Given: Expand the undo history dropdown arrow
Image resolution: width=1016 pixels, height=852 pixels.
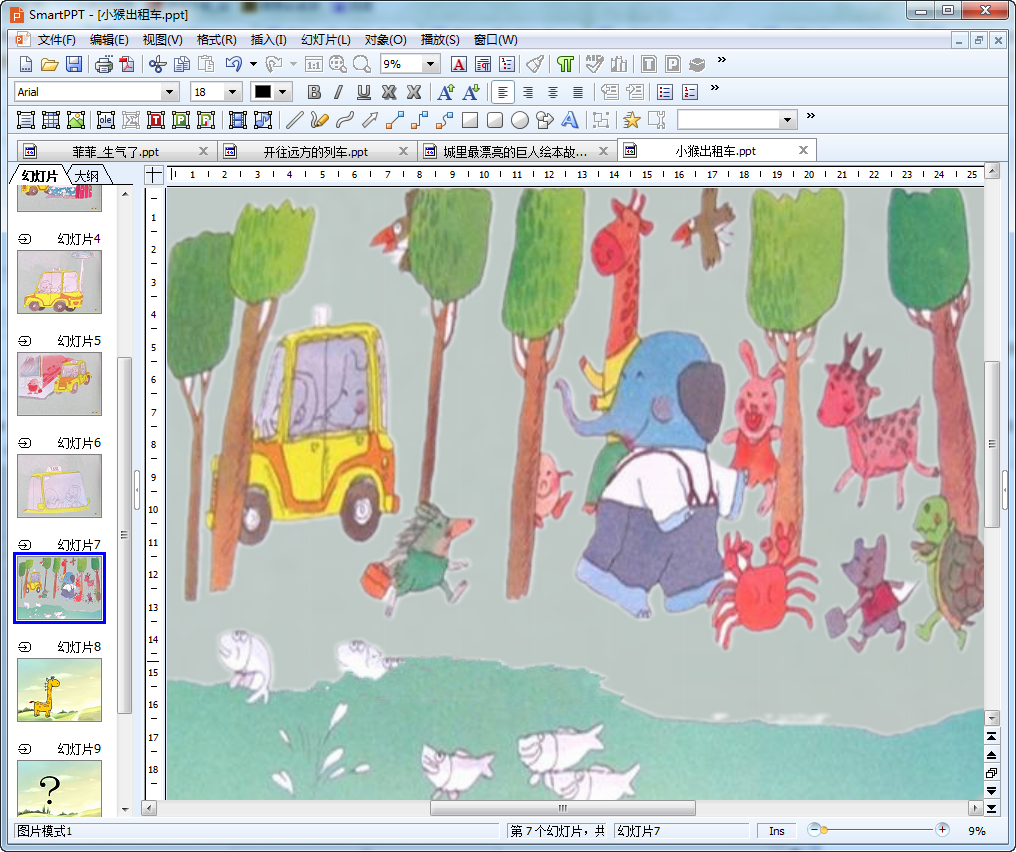Looking at the screenshot, I should point(253,64).
